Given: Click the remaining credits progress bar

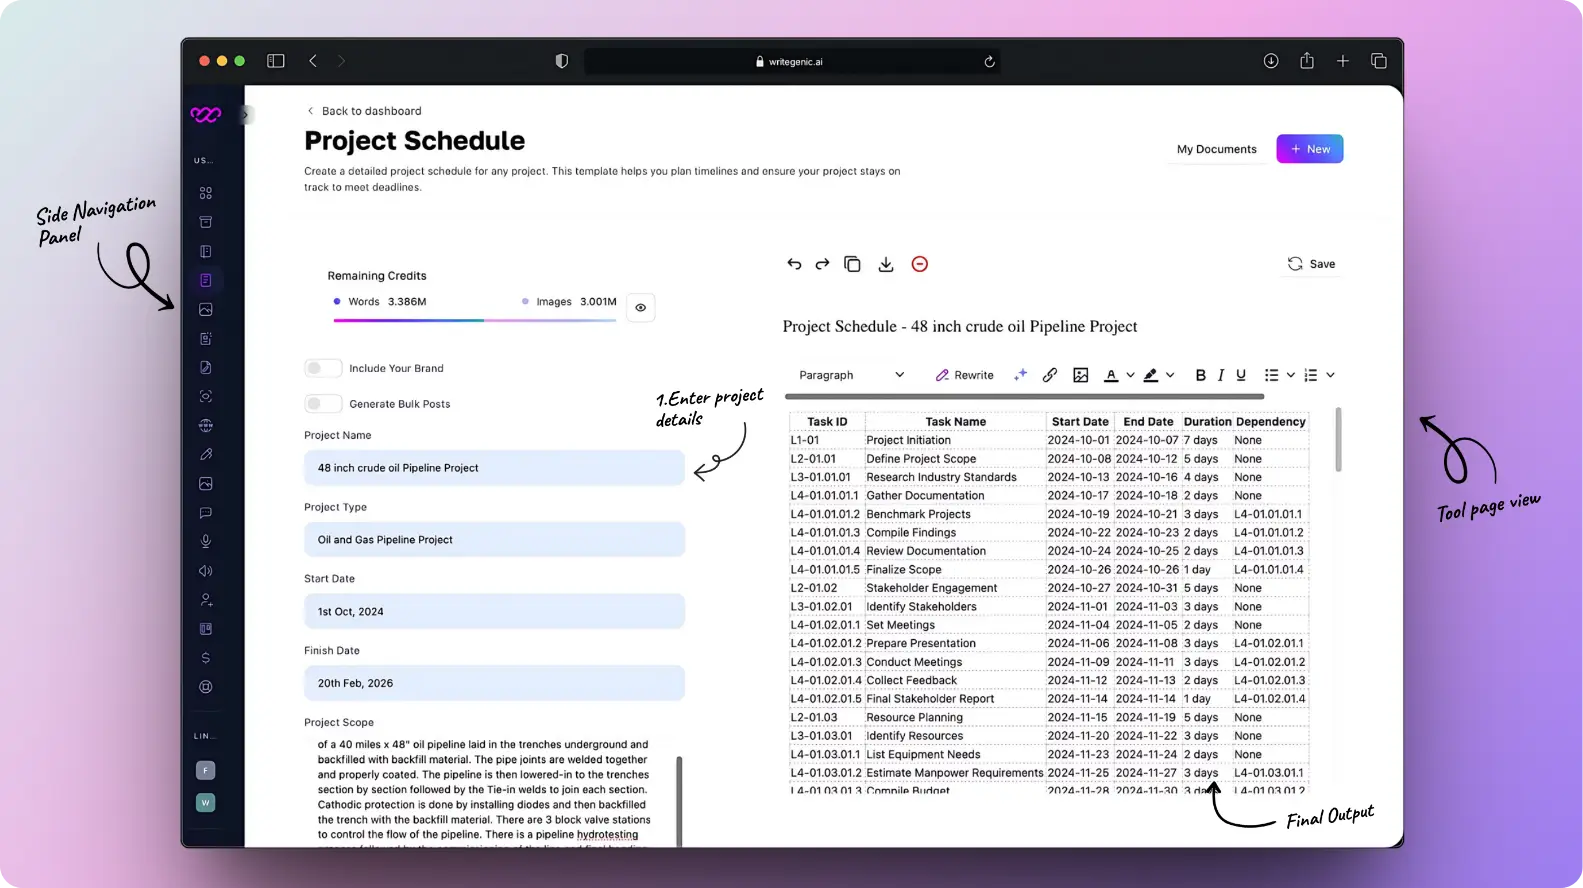Looking at the screenshot, I should [475, 321].
